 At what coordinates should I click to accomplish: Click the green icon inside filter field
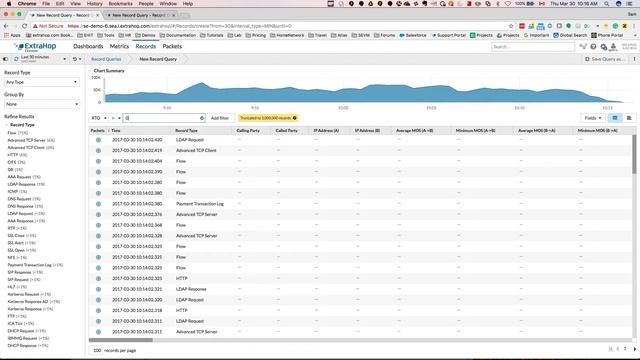(202, 118)
